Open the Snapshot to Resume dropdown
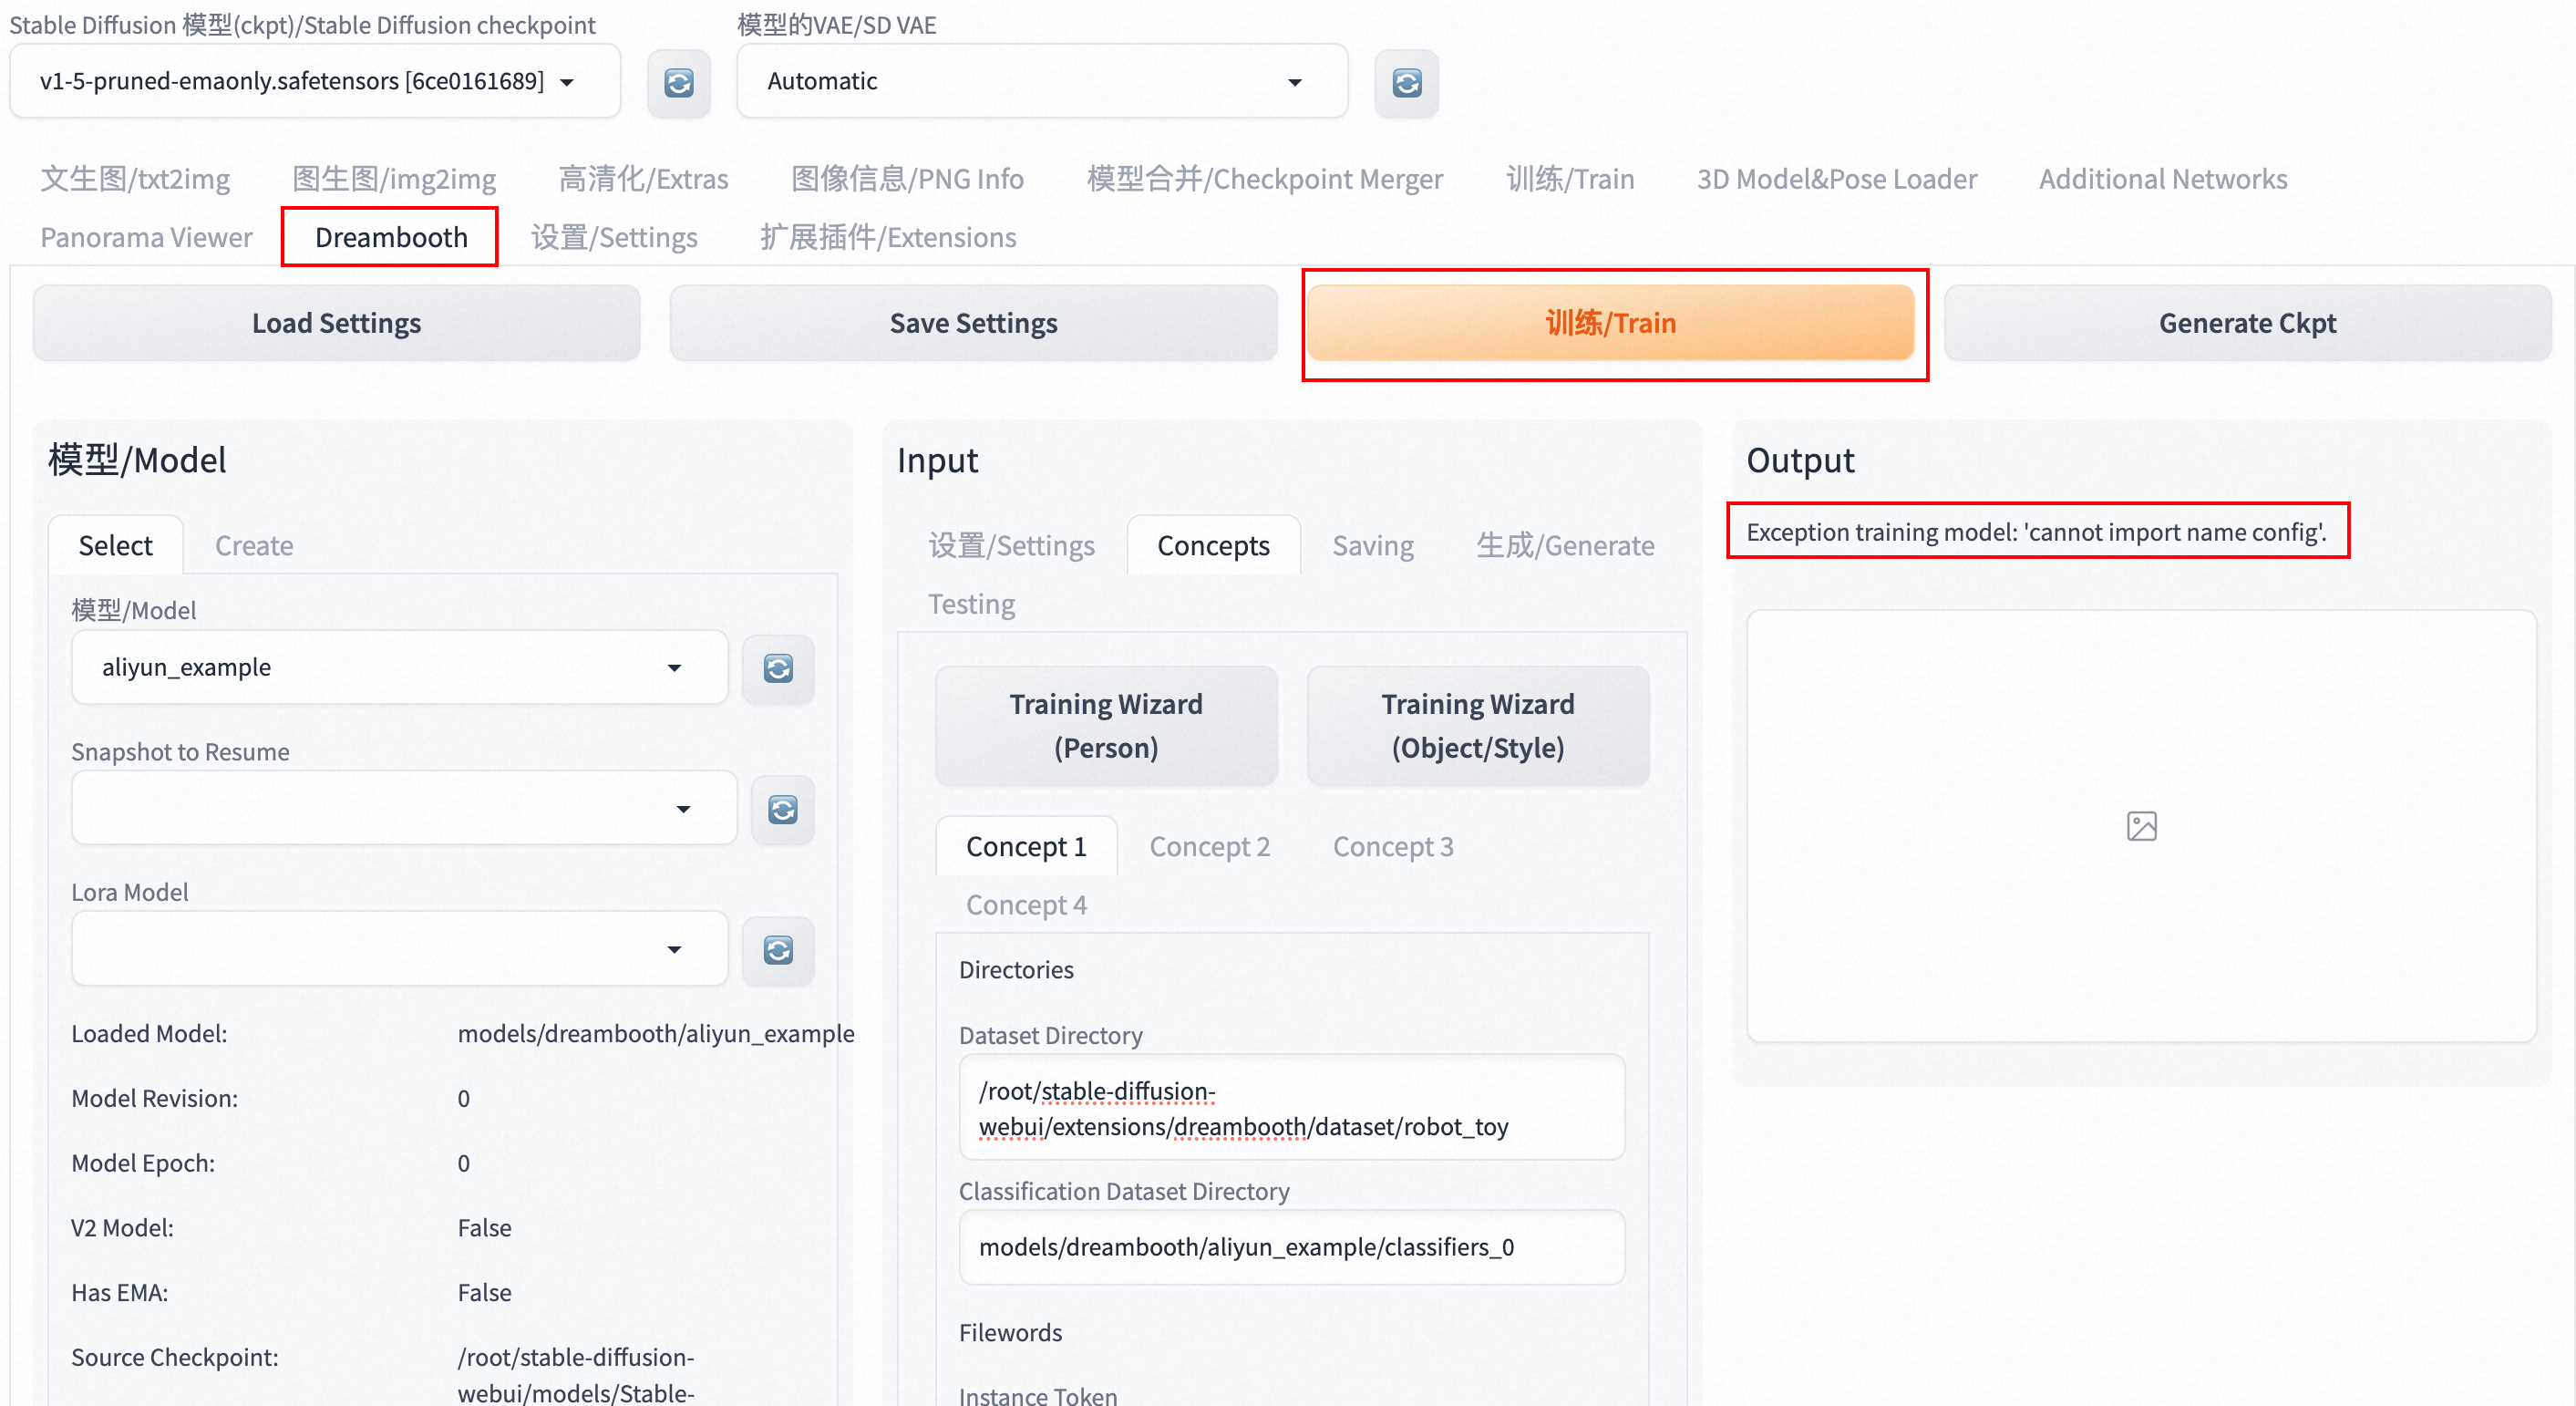 [x=402, y=808]
